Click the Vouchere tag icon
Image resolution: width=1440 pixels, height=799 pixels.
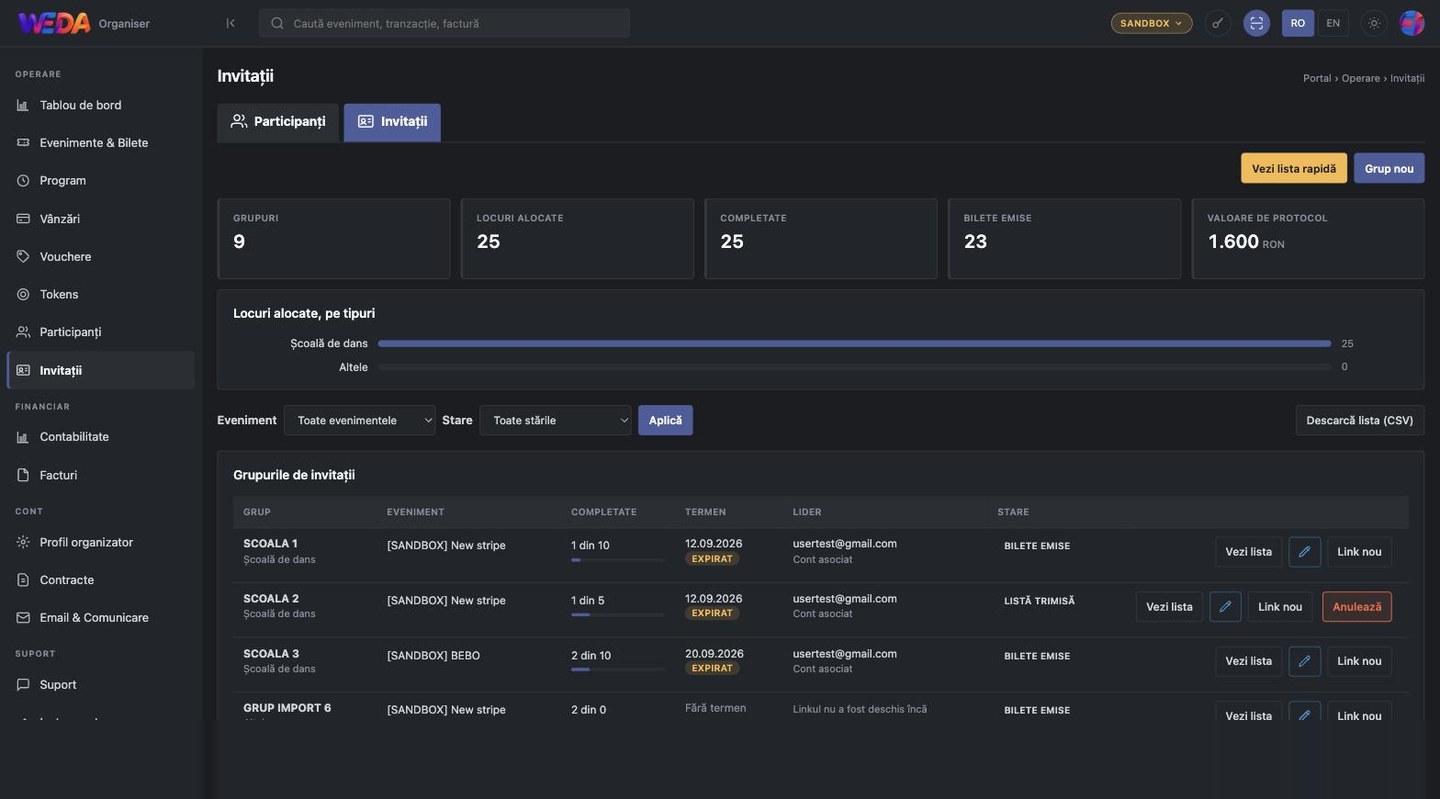click(x=23, y=257)
